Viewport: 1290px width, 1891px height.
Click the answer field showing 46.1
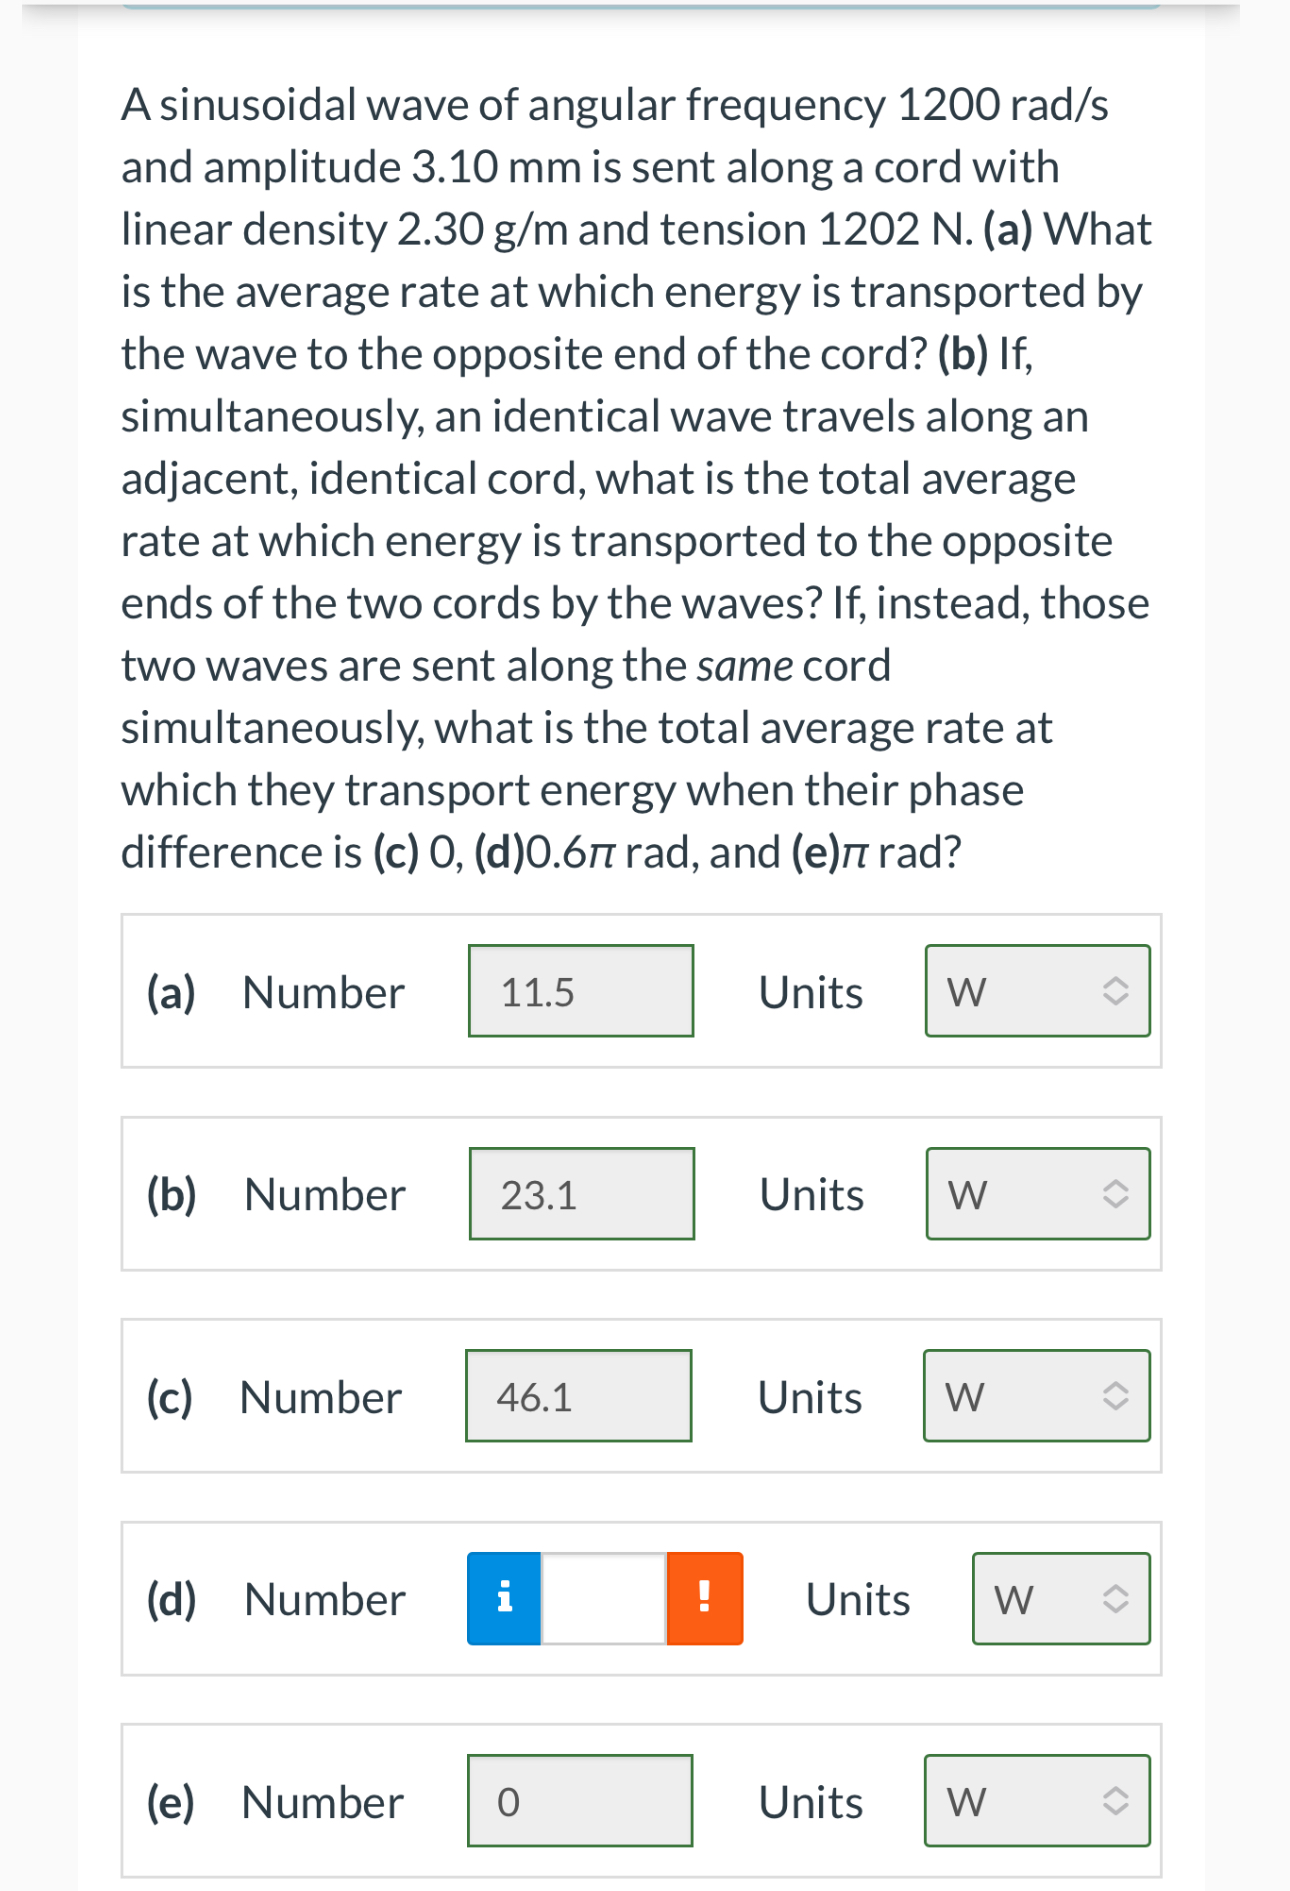click(578, 1397)
